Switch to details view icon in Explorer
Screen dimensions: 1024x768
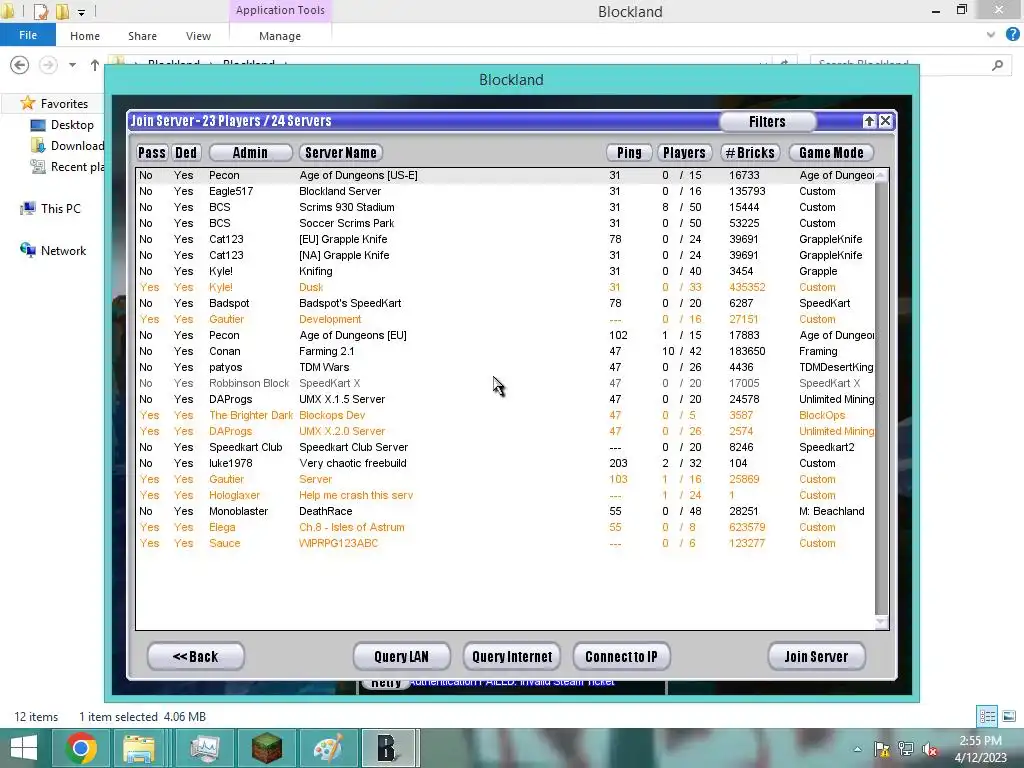point(987,716)
